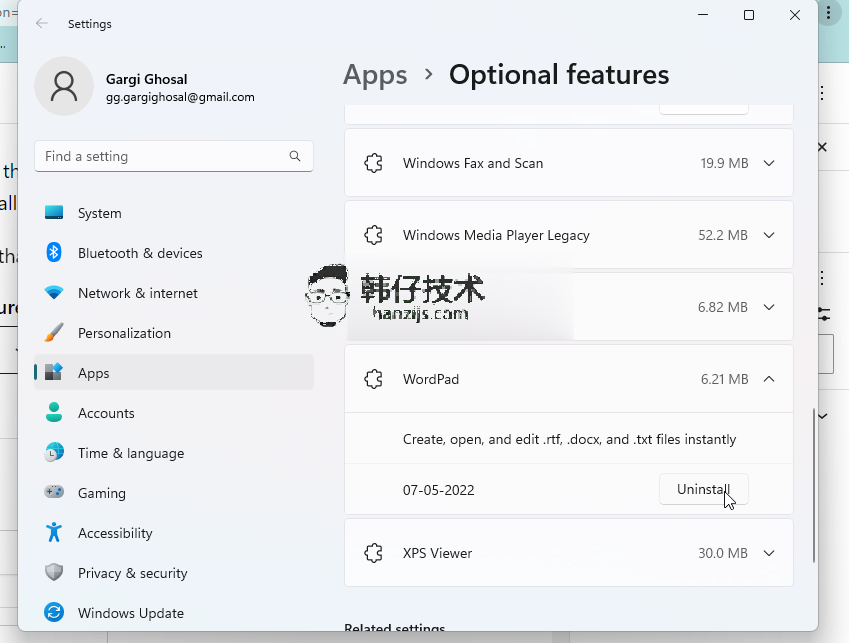The height and width of the screenshot is (643, 849).
Task: Open the Gaming settings page
Action: (174, 493)
